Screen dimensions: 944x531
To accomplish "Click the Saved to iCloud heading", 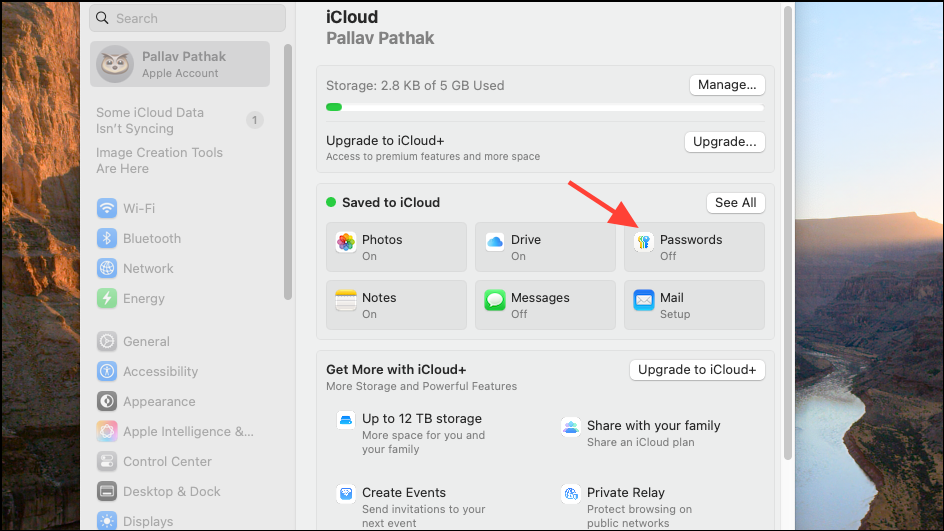I will pyautogui.click(x=391, y=202).
